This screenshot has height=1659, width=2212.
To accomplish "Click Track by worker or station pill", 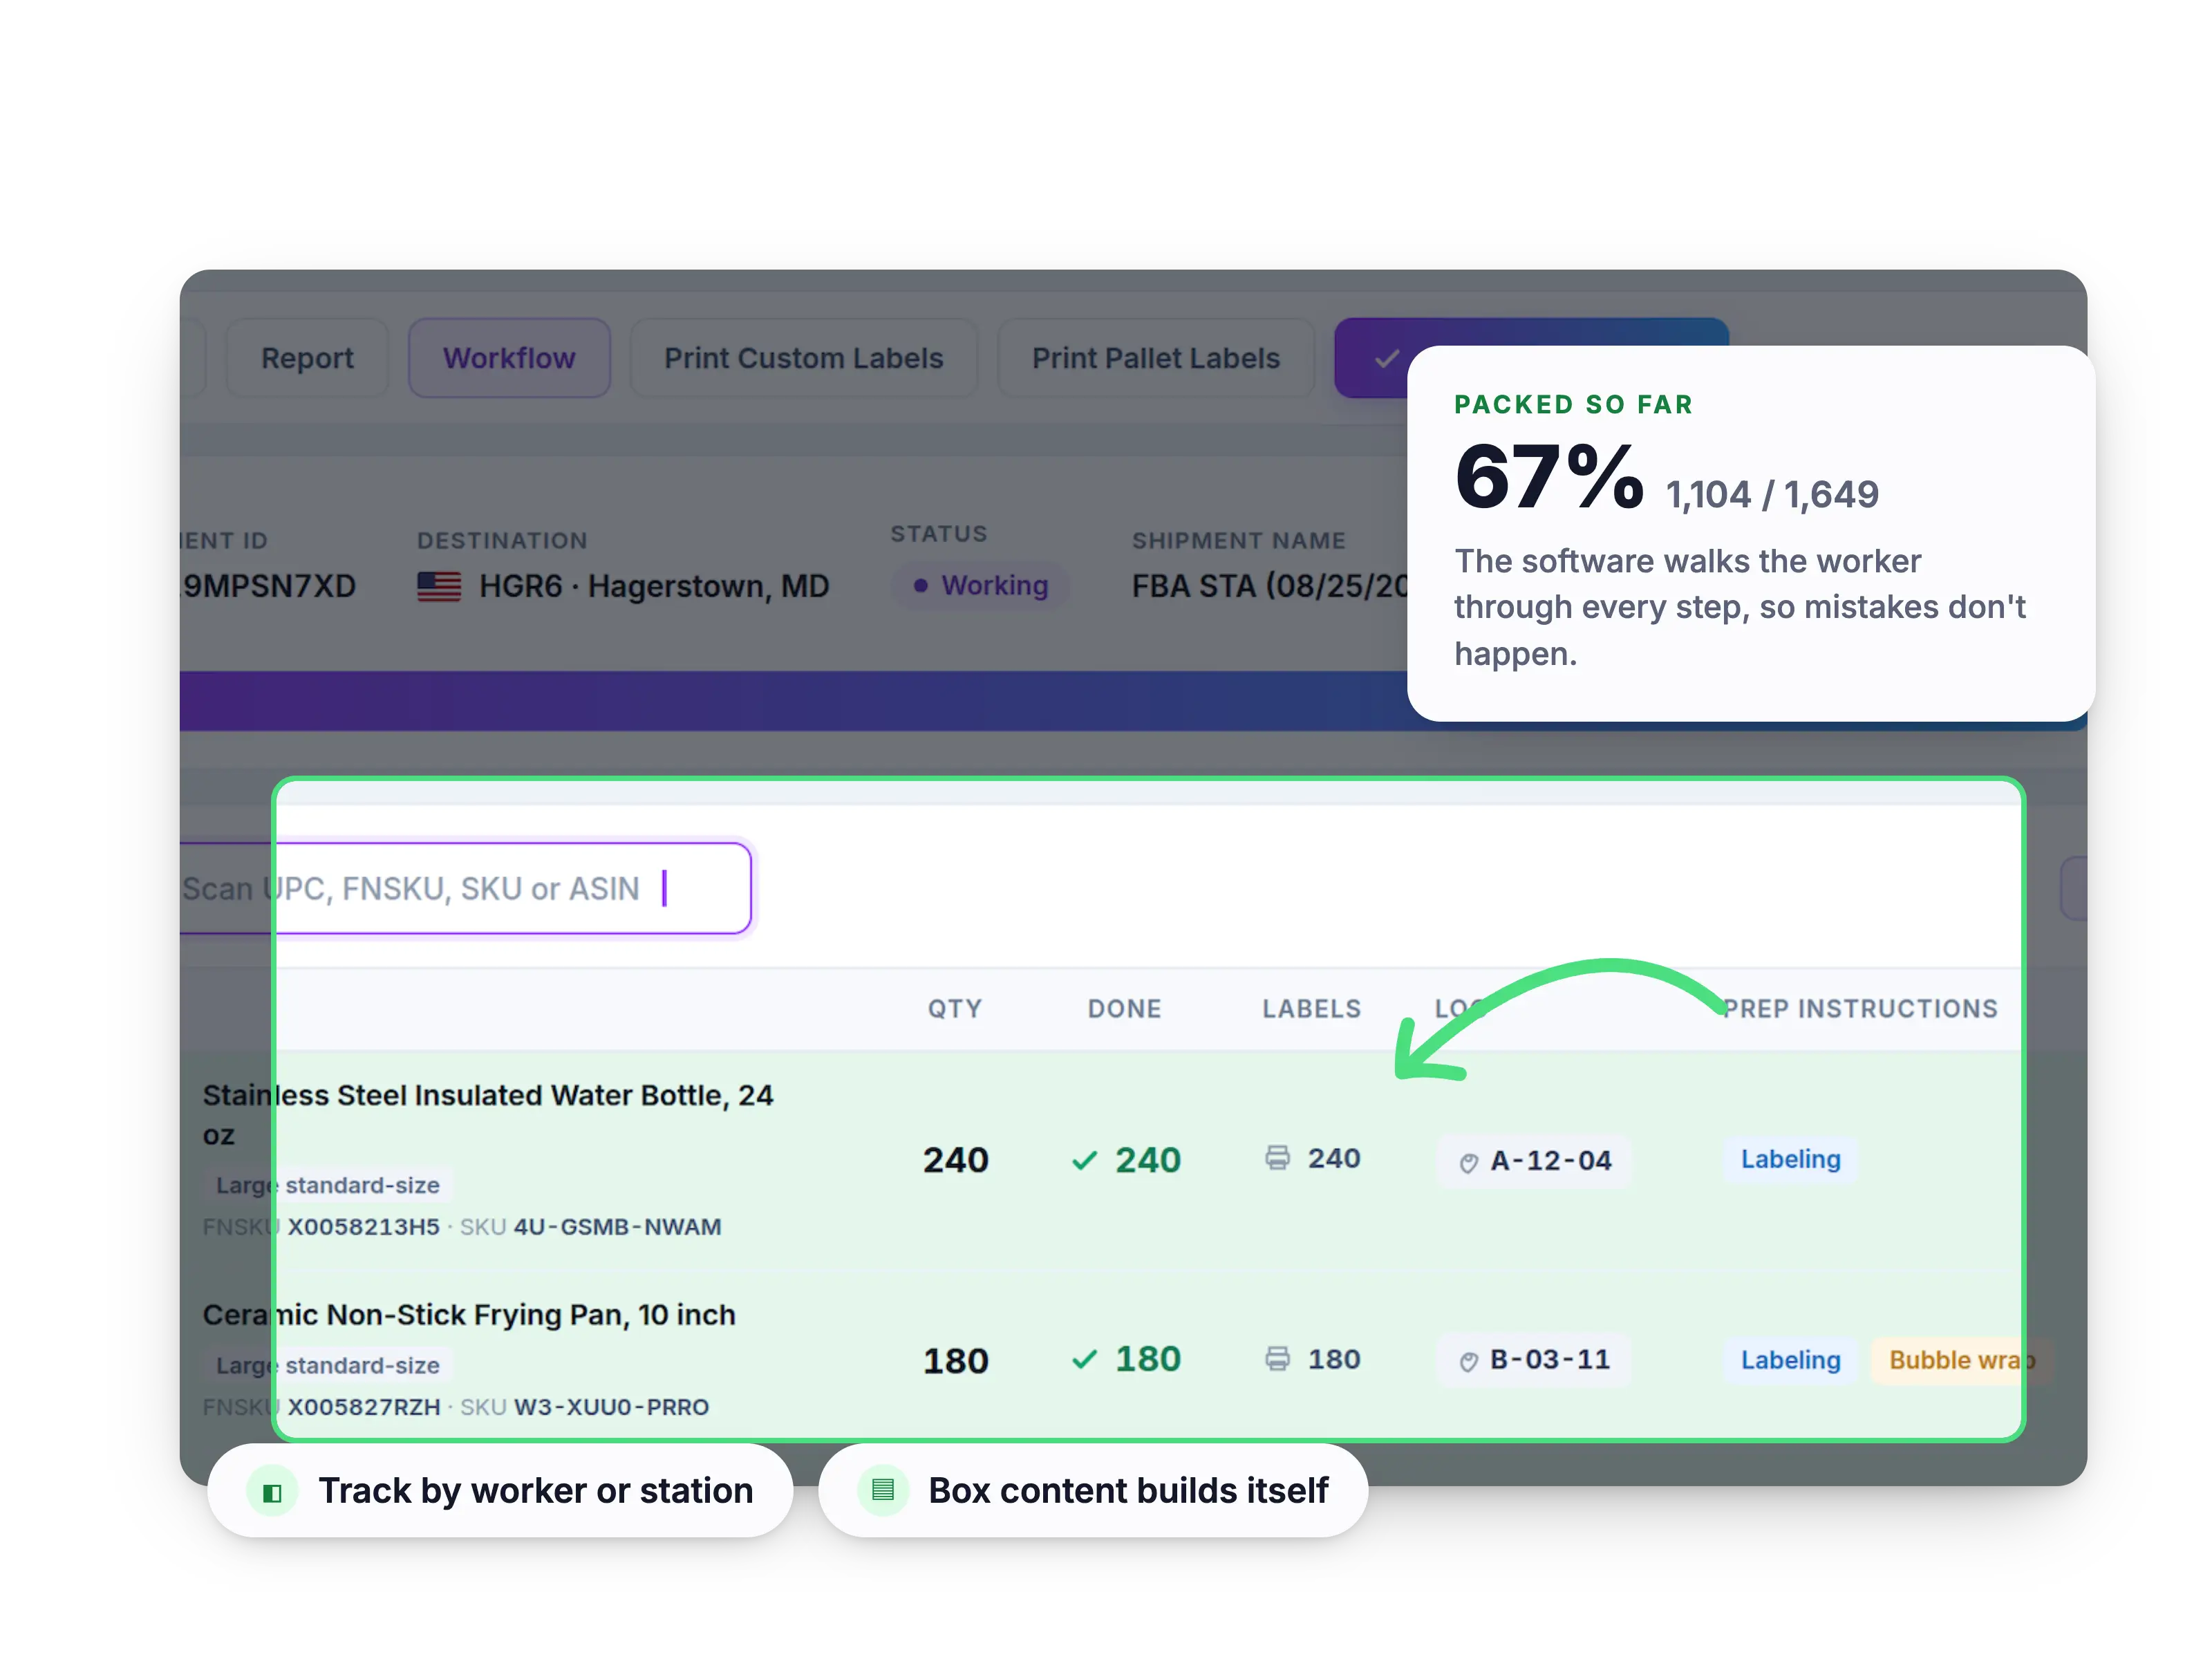I will tap(500, 1490).
